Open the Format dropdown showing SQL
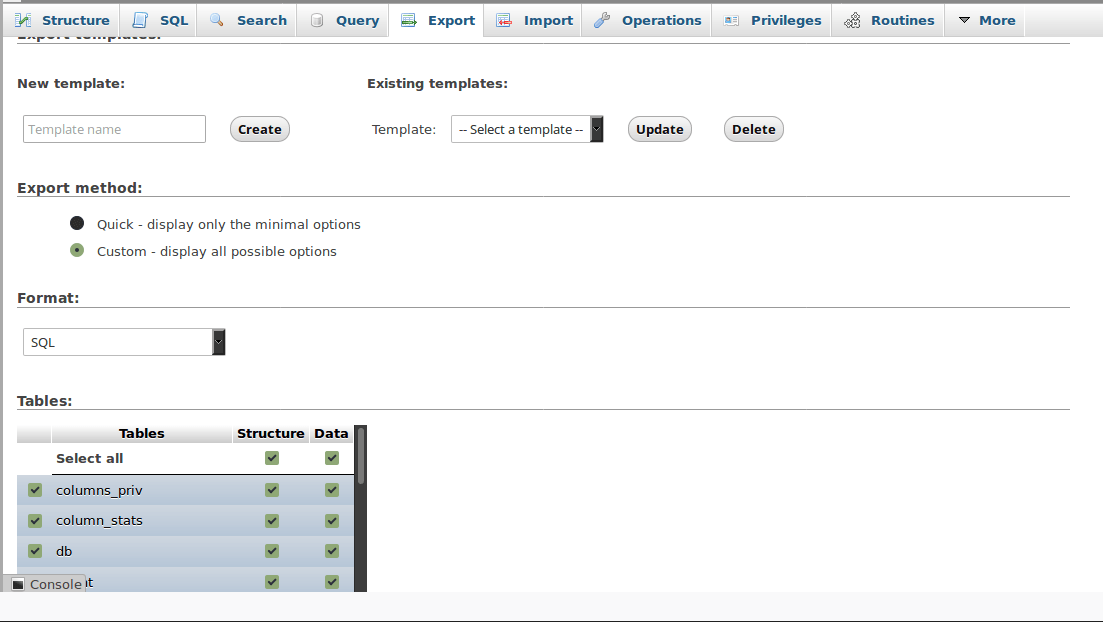 click(x=123, y=341)
